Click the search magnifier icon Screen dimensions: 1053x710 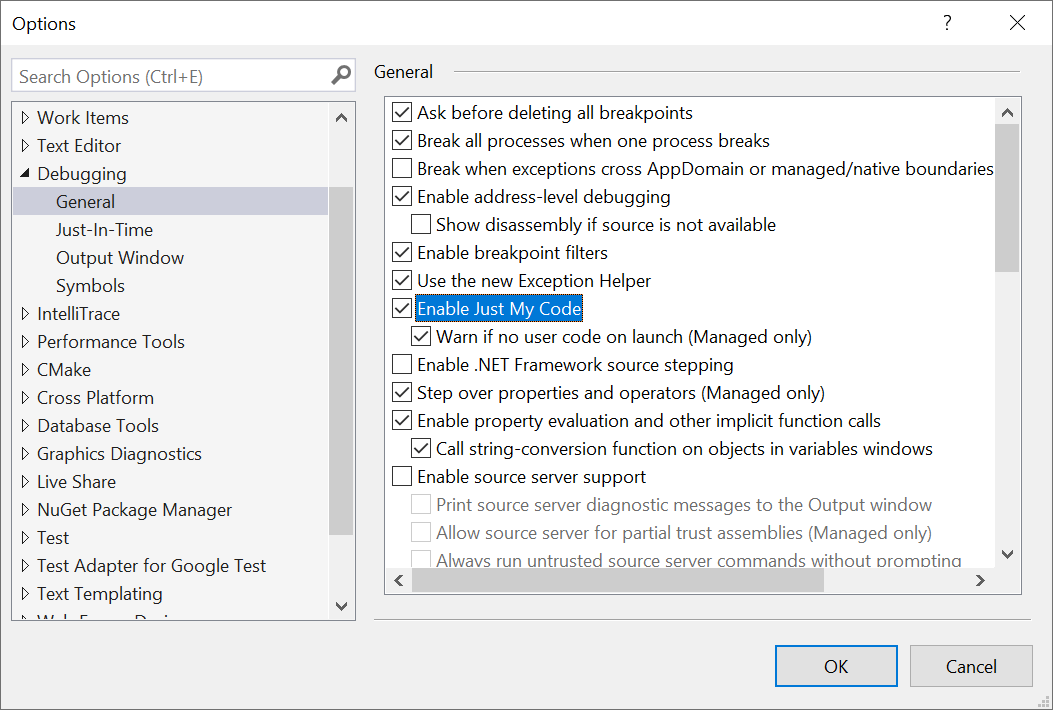(341, 75)
